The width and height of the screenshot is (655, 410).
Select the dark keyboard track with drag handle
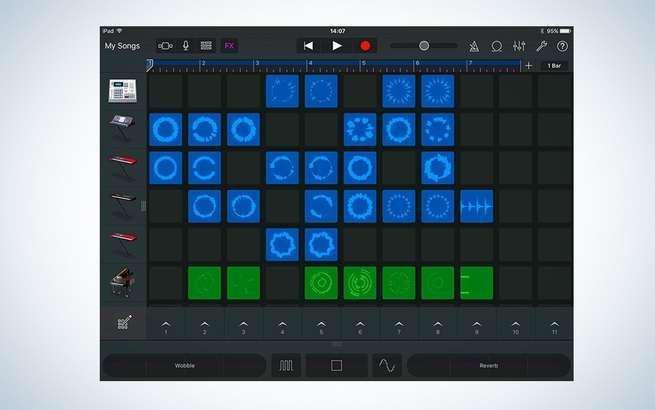pyautogui.click(x=123, y=203)
